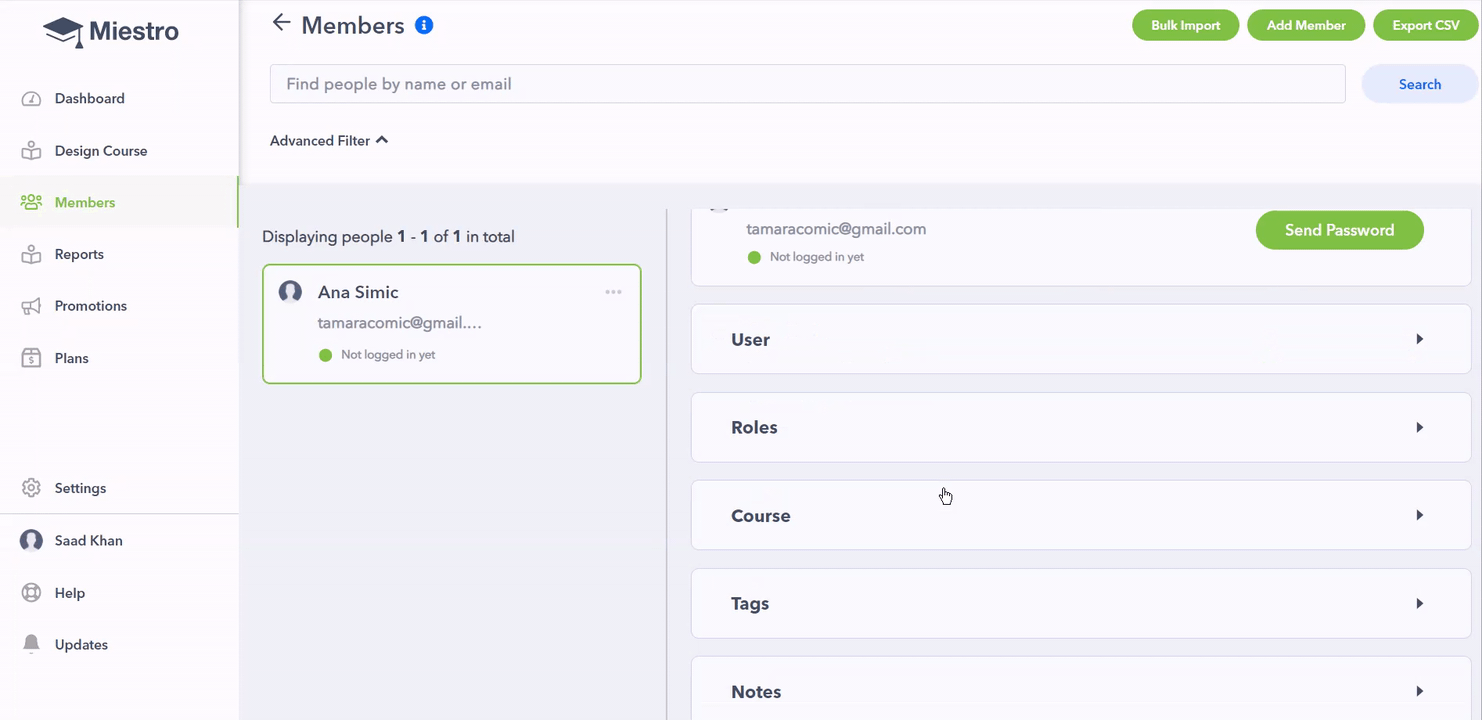Click the Send Password button

[x=1339, y=230]
